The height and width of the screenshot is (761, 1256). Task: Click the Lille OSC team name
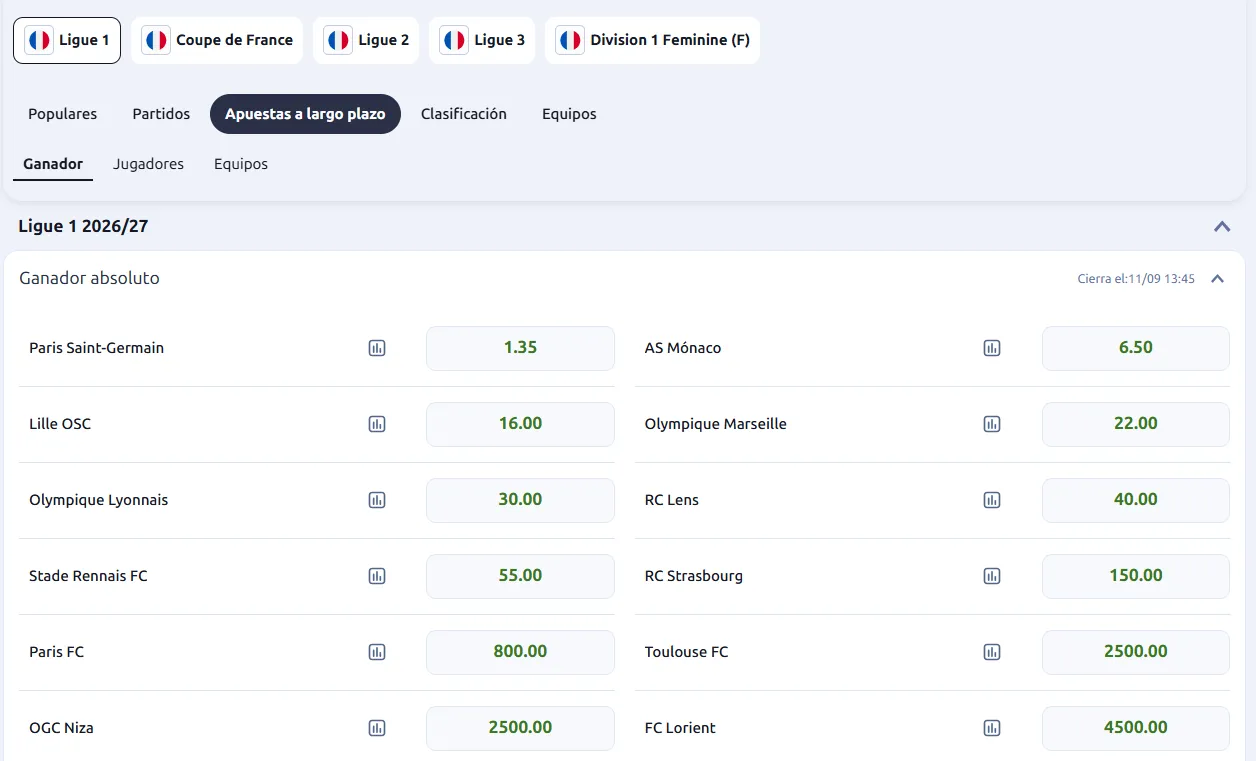coord(60,424)
